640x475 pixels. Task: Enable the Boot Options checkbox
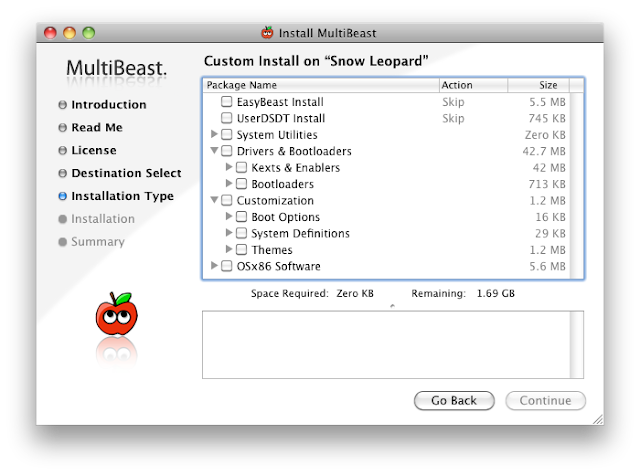click(x=241, y=216)
